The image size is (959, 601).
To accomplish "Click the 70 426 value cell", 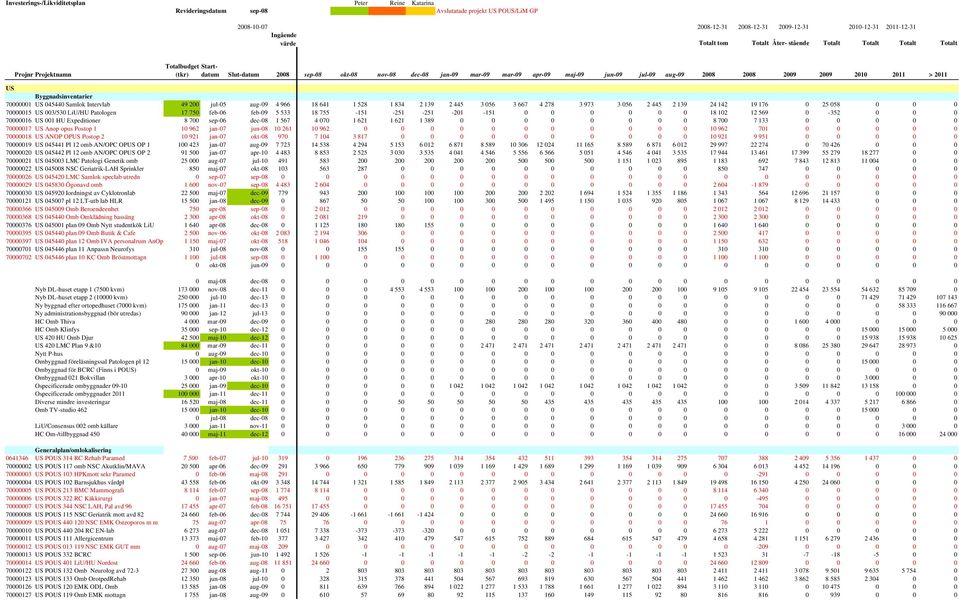I will click(830, 145).
